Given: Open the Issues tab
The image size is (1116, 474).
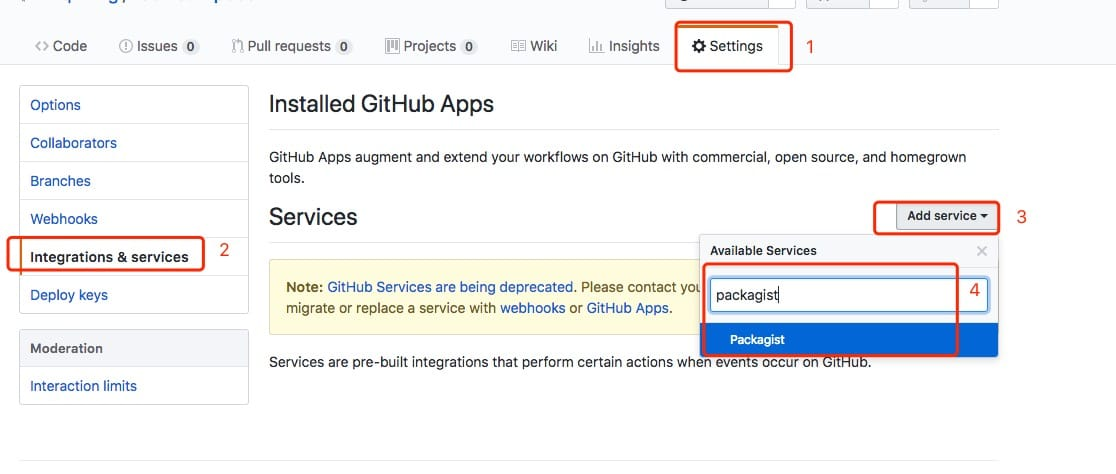Looking at the screenshot, I should pyautogui.click(x=157, y=46).
